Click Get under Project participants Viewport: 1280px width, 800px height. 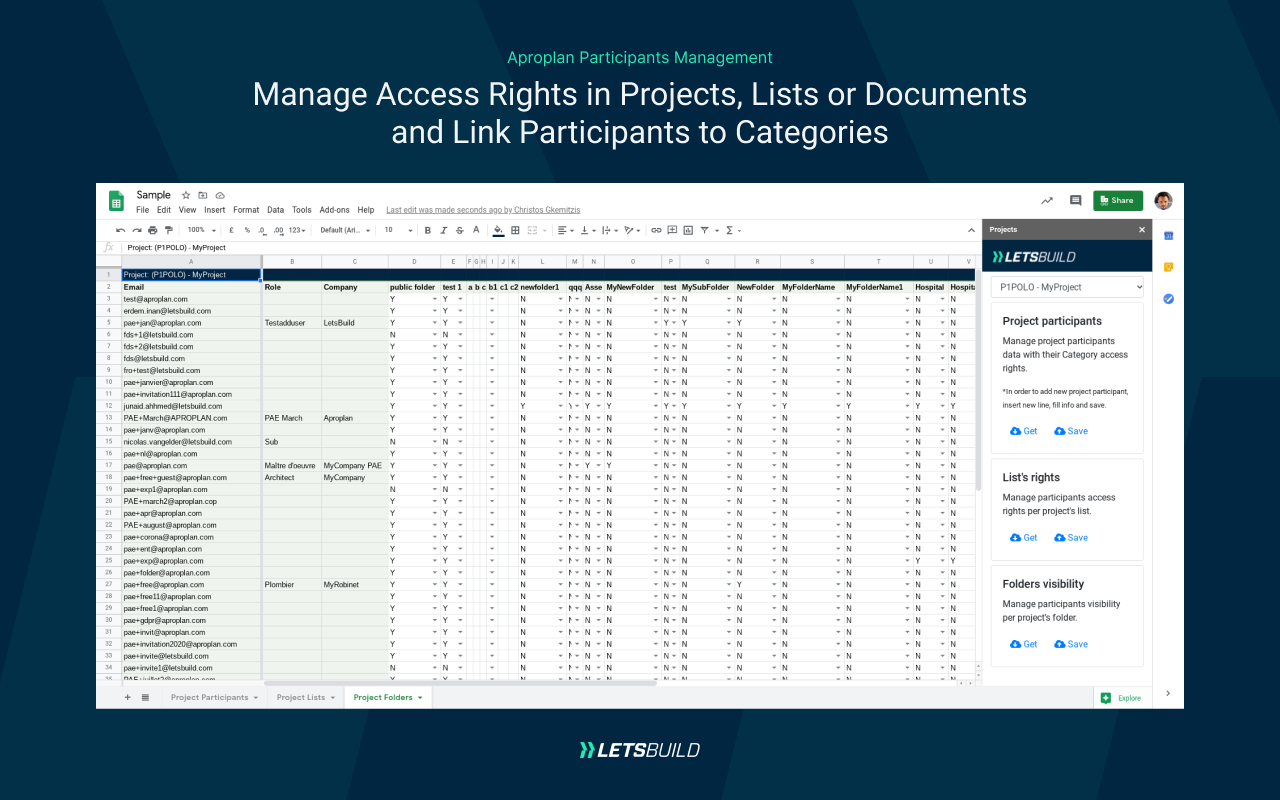tap(1023, 431)
